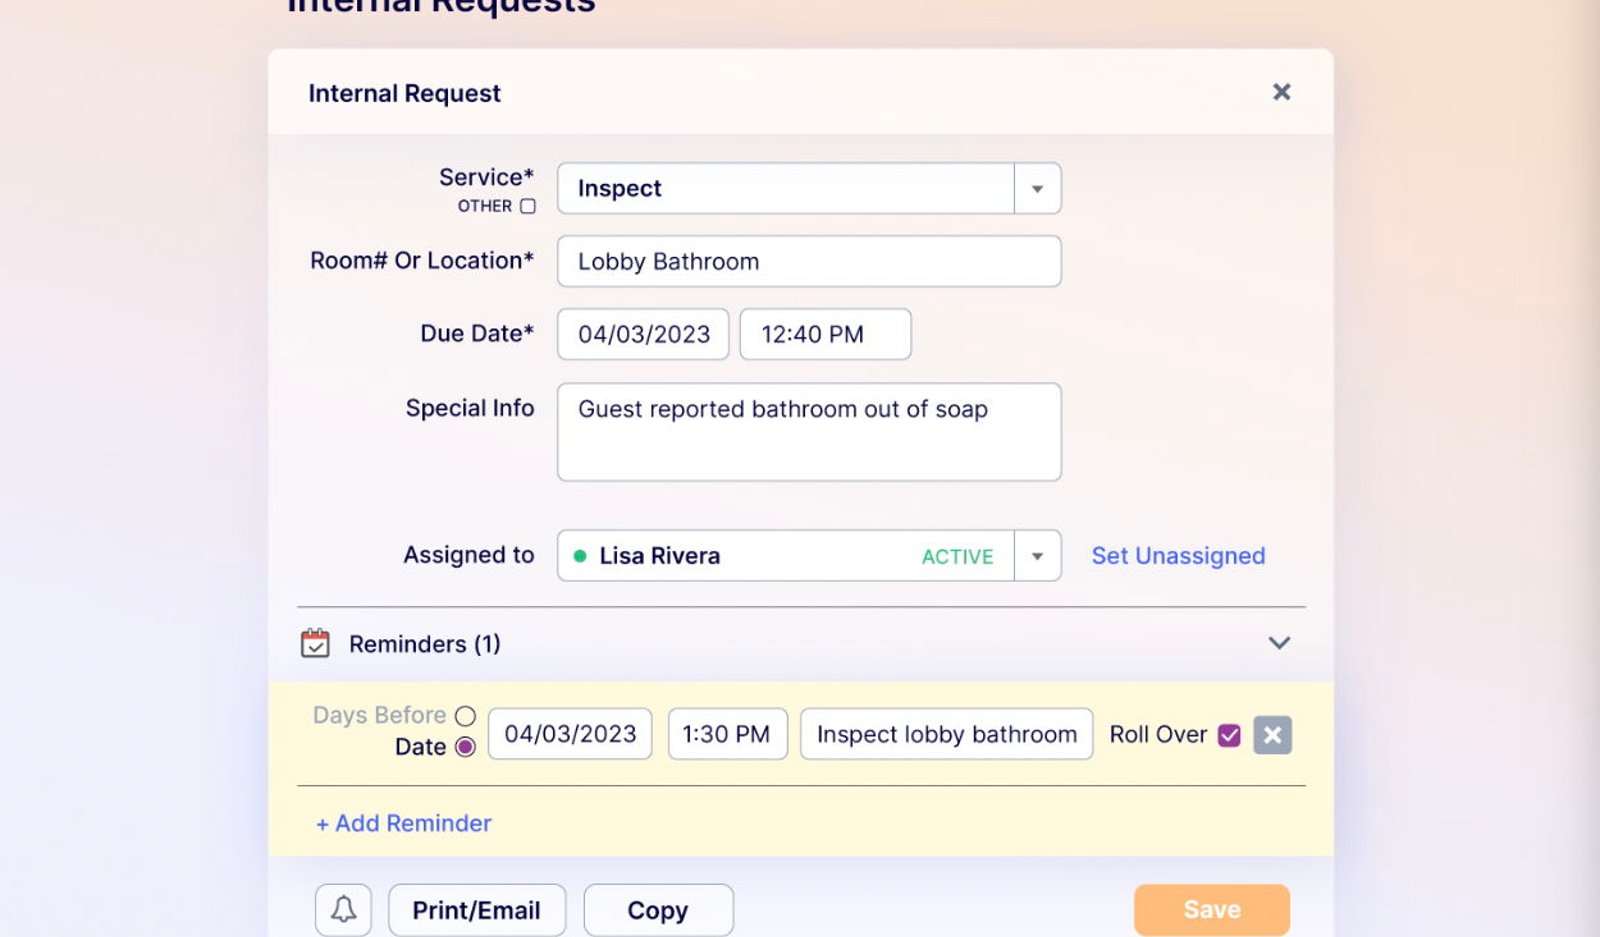Open the Service dropdown arrow
1600x937 pixels.
pyautogui.click(x=1037, y=189)
